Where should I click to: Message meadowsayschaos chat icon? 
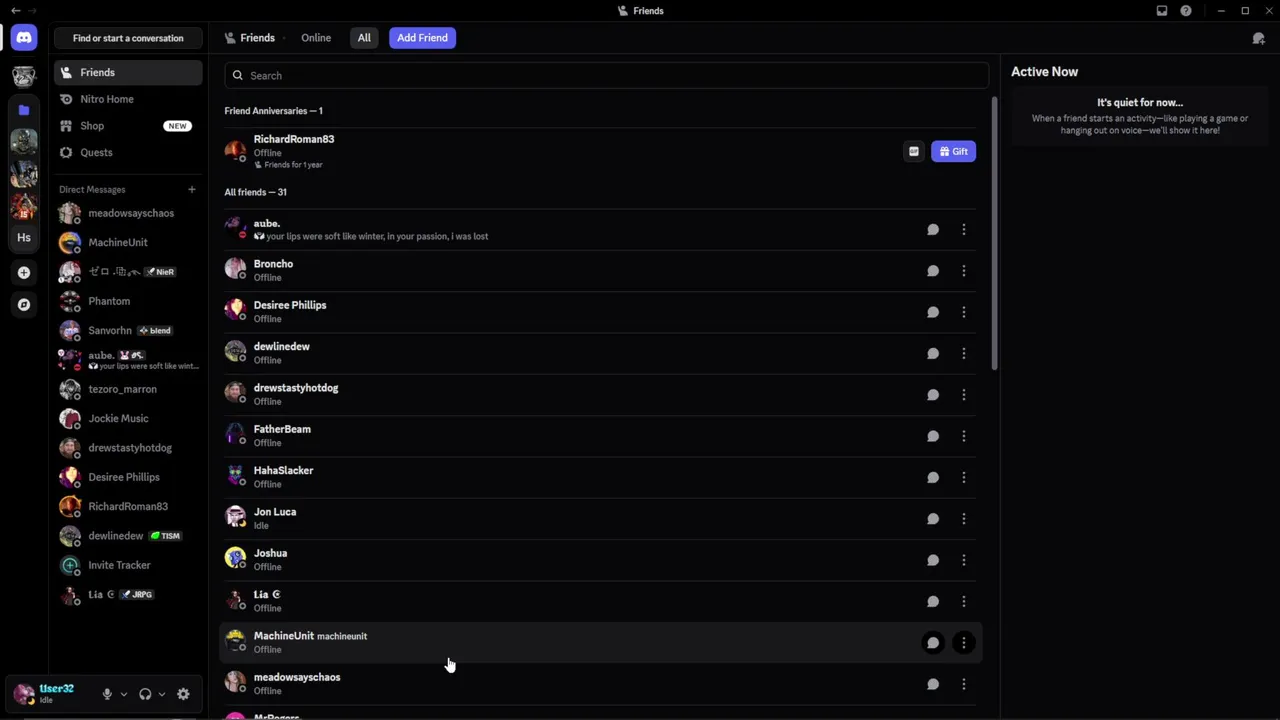[x=932, y=684]
